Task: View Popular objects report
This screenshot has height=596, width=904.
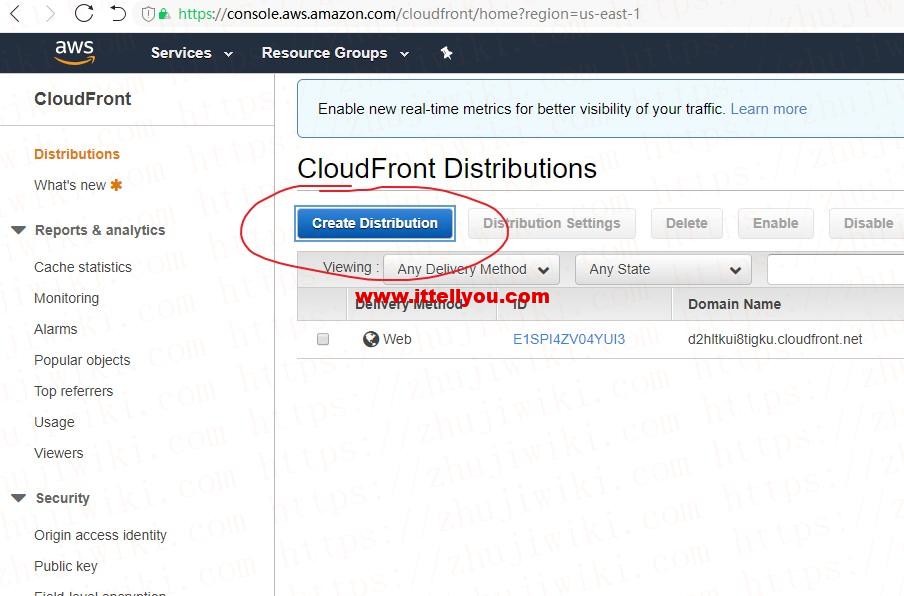Action: (x=82, y=360)
